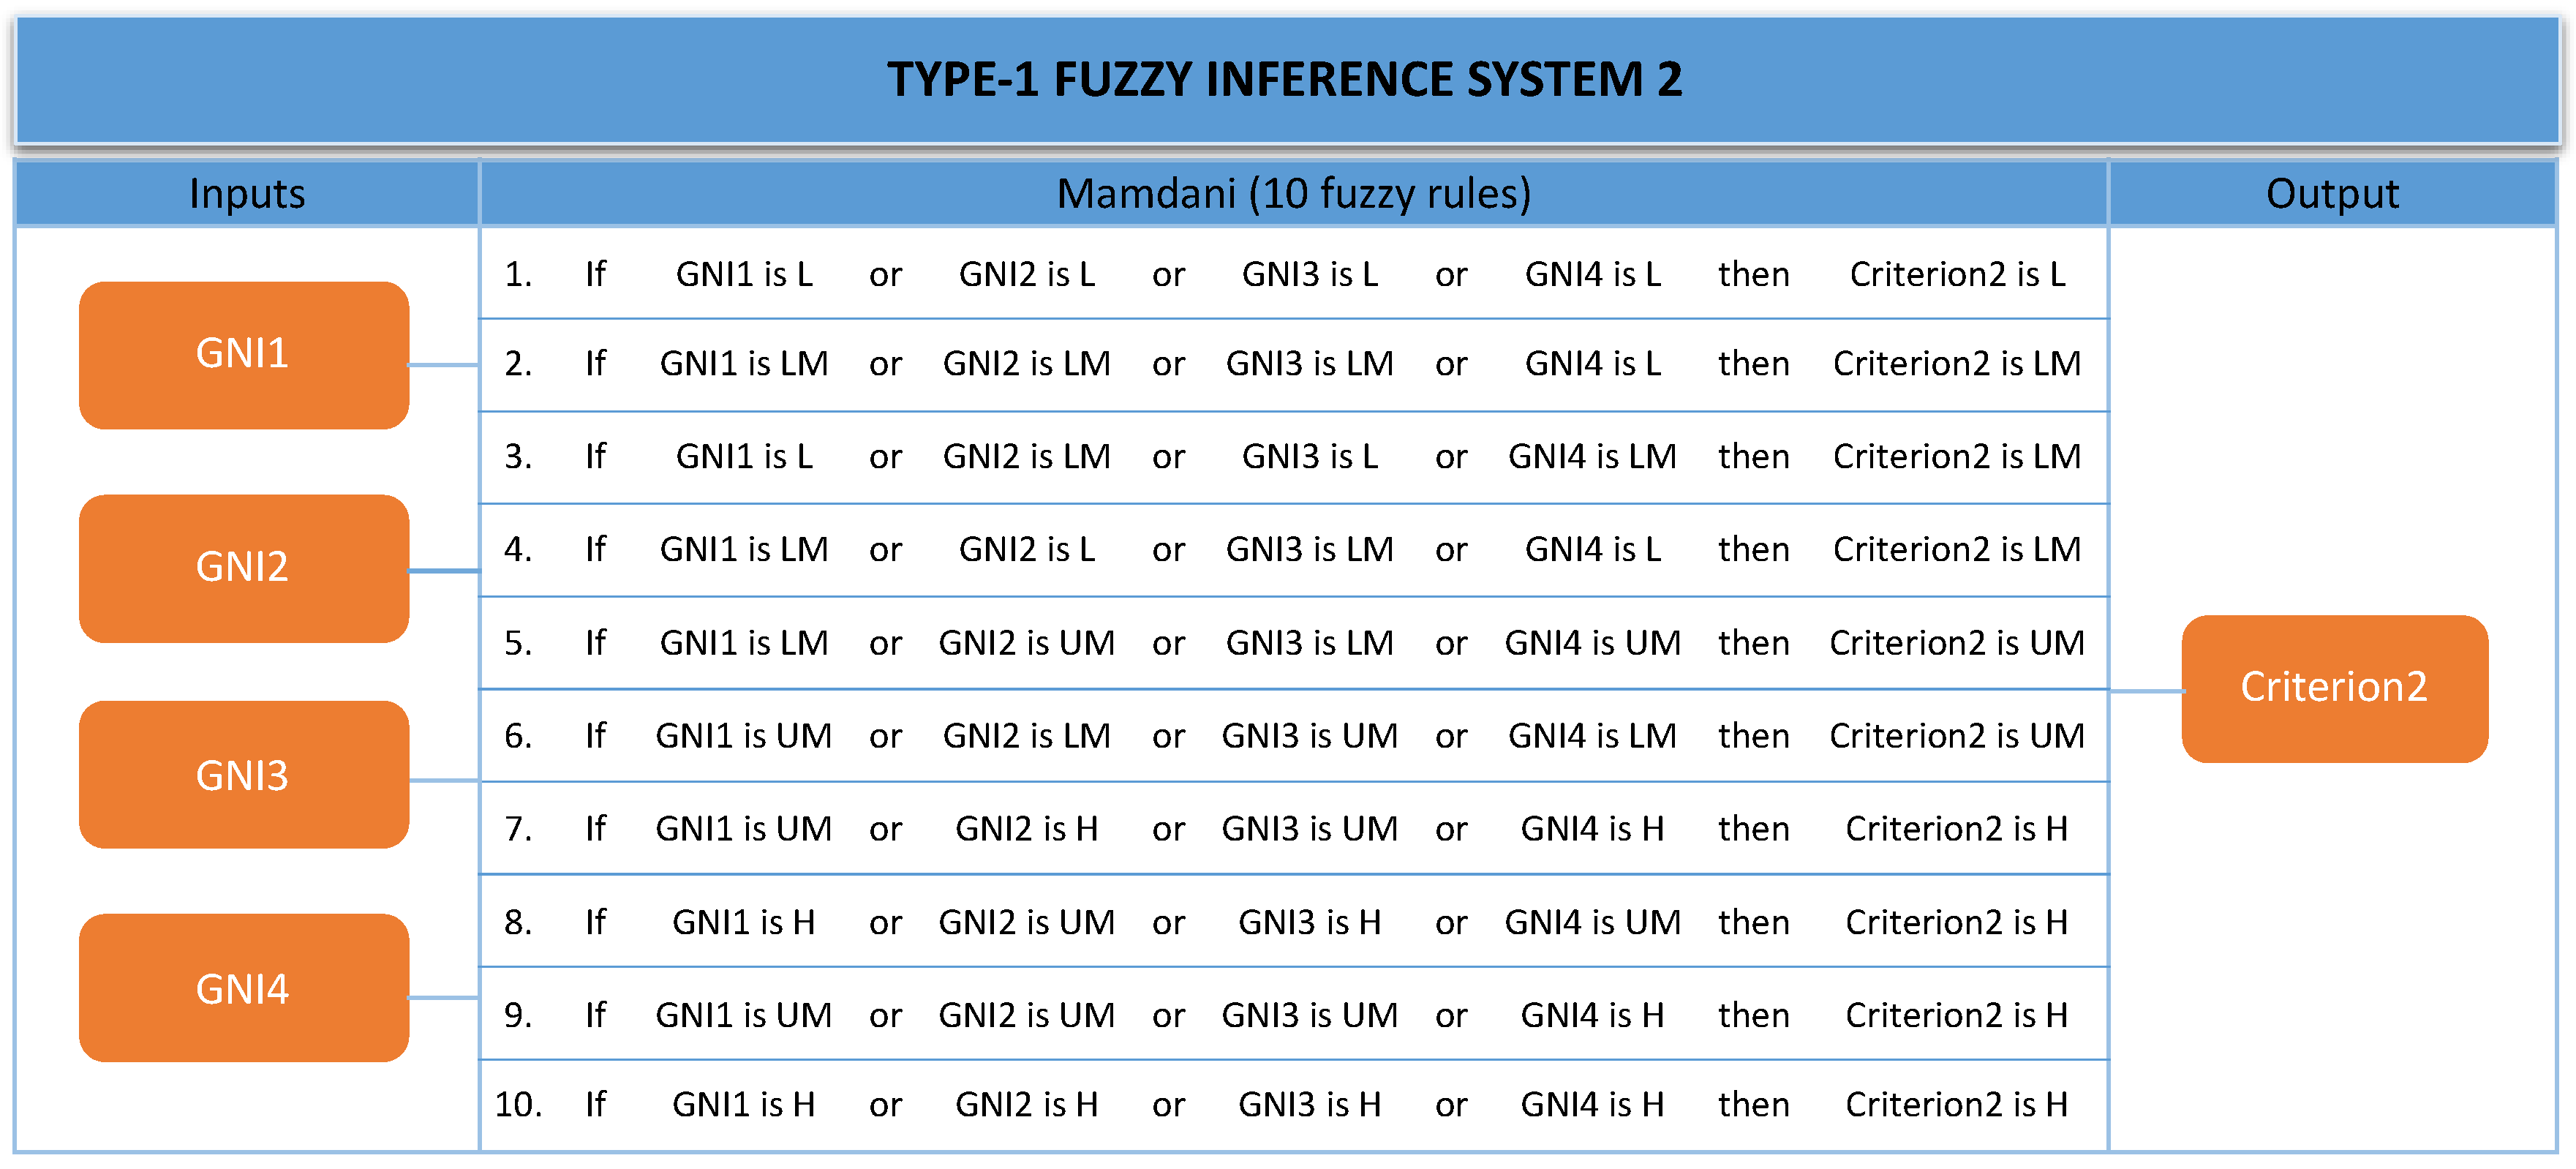Click "GNI2 is L" in rule 4
This screenshot has width=2576, height=1169.
1026,549
